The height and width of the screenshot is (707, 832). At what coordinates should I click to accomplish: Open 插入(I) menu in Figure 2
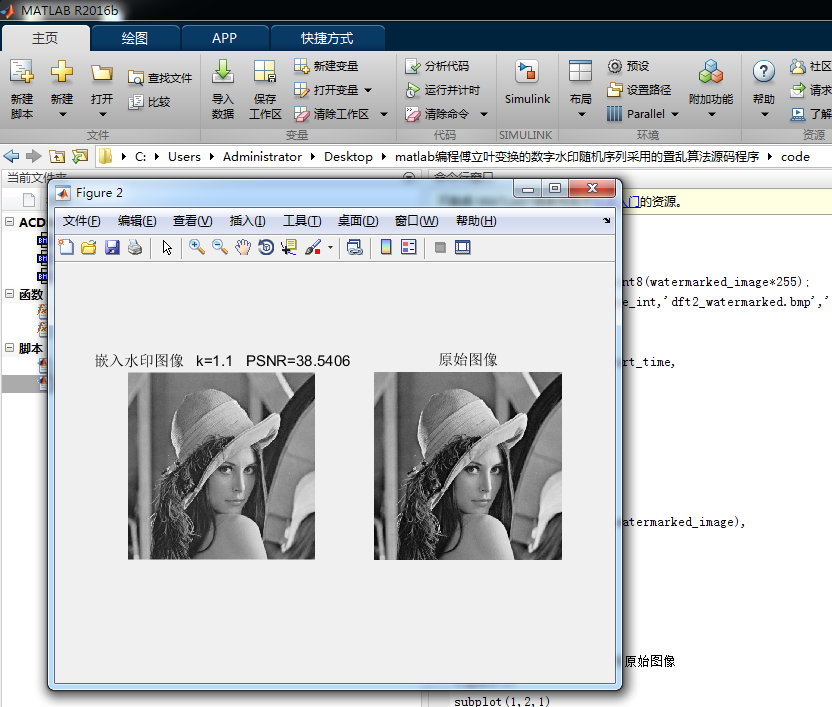click(247, 221)
